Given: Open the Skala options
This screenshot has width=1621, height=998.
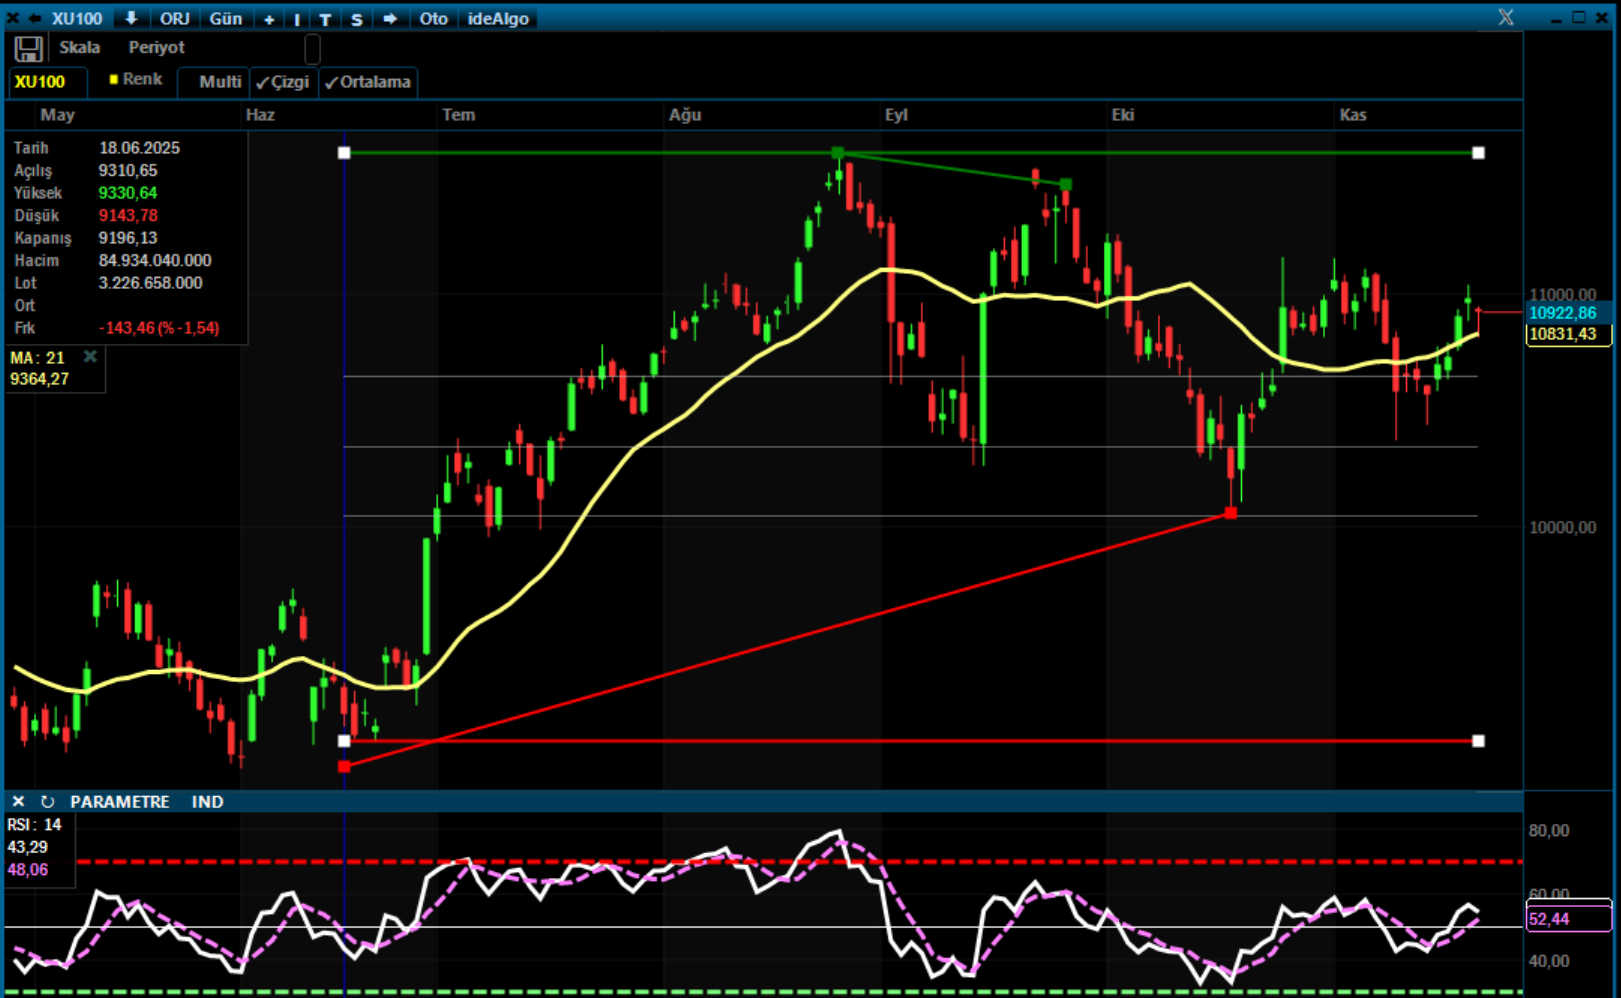Looking at the screenshot, I should click(80, 47).
